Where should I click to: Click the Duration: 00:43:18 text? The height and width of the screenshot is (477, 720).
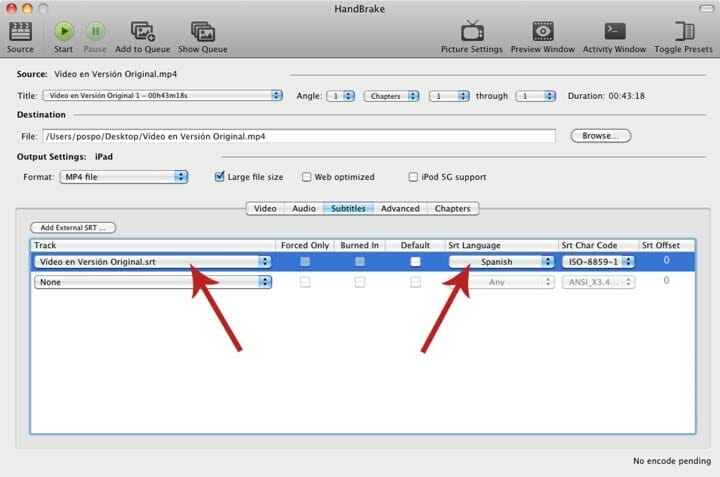pyautogui.click(x=606, y=96)
